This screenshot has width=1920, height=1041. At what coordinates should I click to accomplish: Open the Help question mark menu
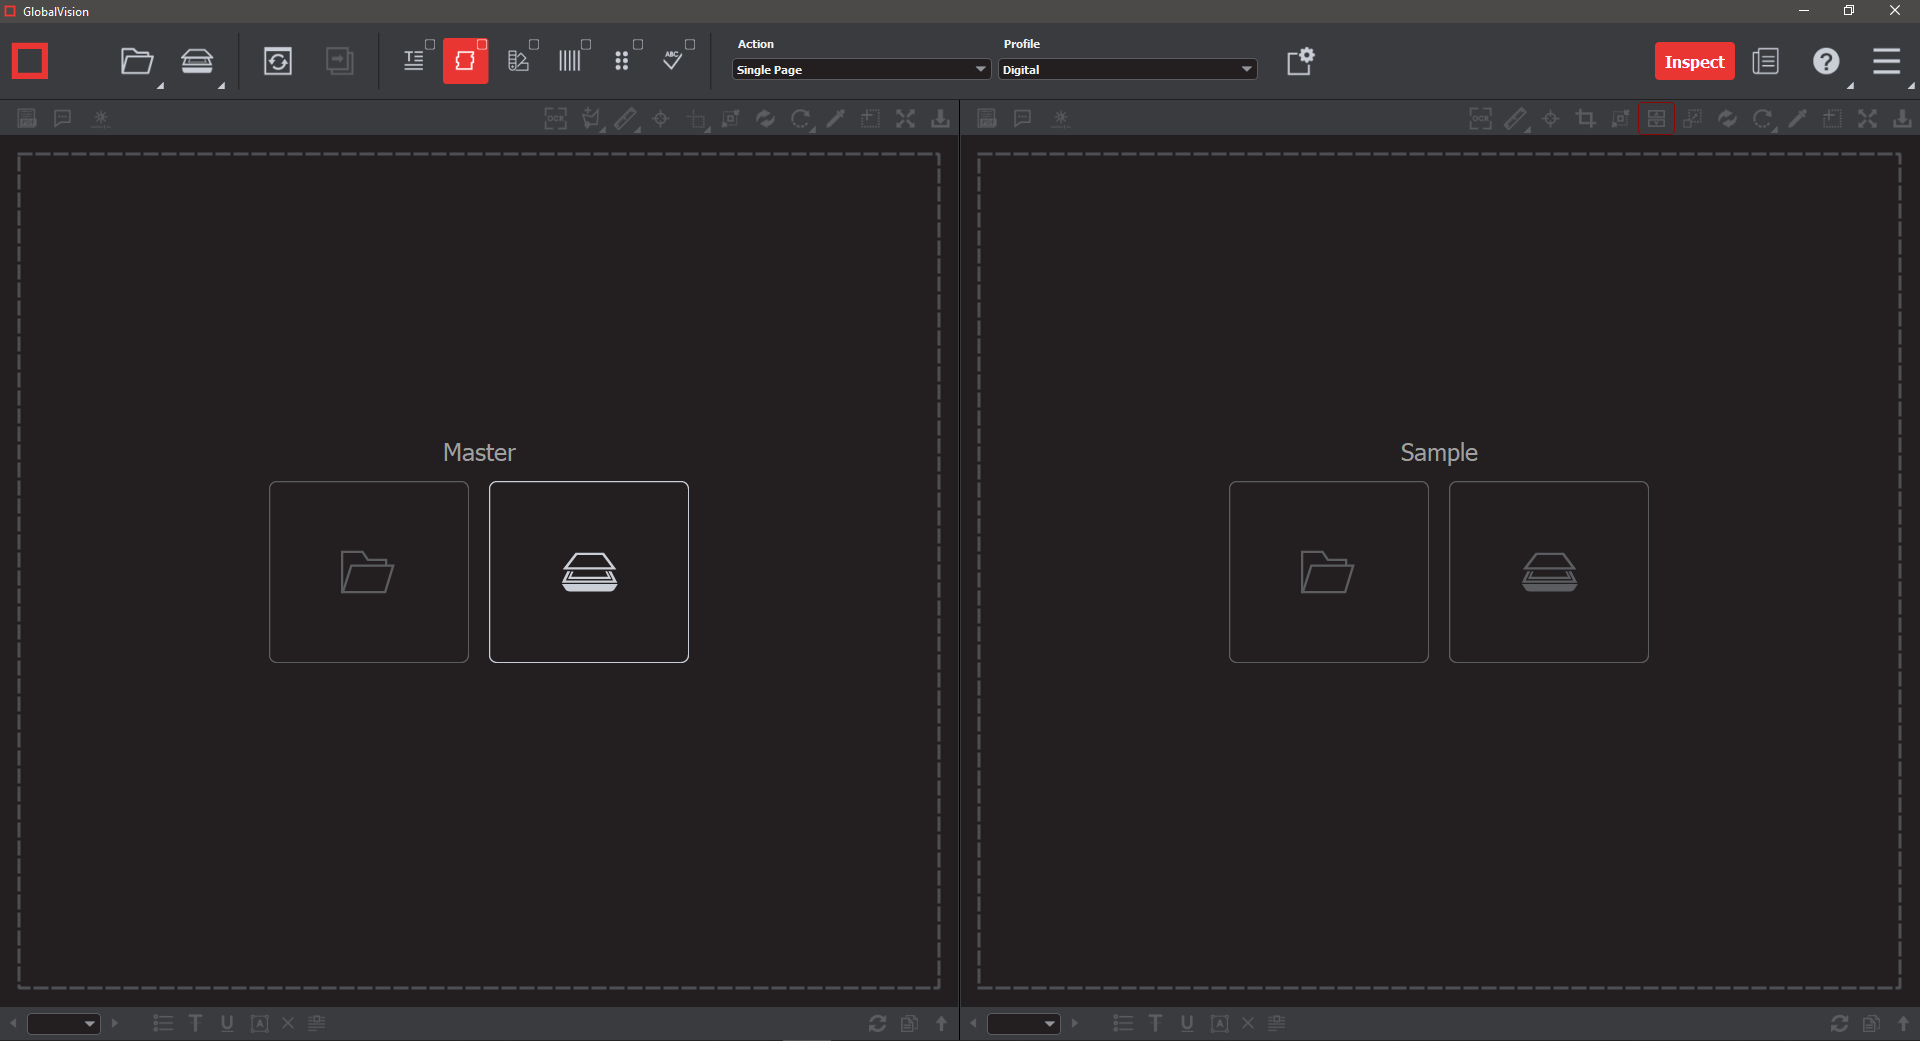[x=1826, y=62]
